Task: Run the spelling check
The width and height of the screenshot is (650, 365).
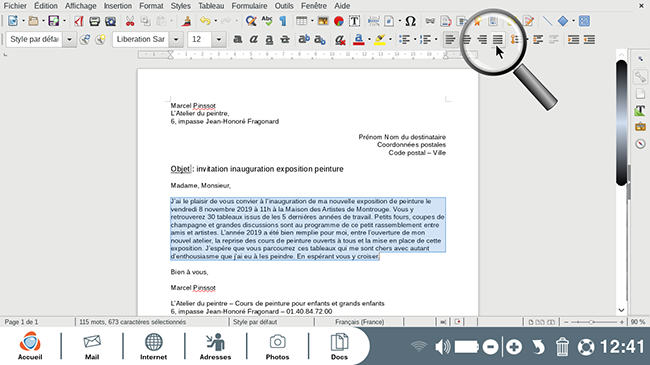Action: (x=267, y=21)
